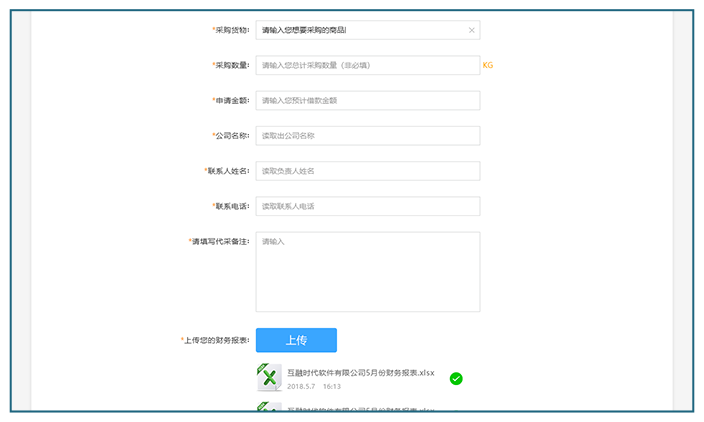Focus the 联系人姓名 contact name input
The width and height of the screenshot is (704, 422).
[x=367, y=171]
